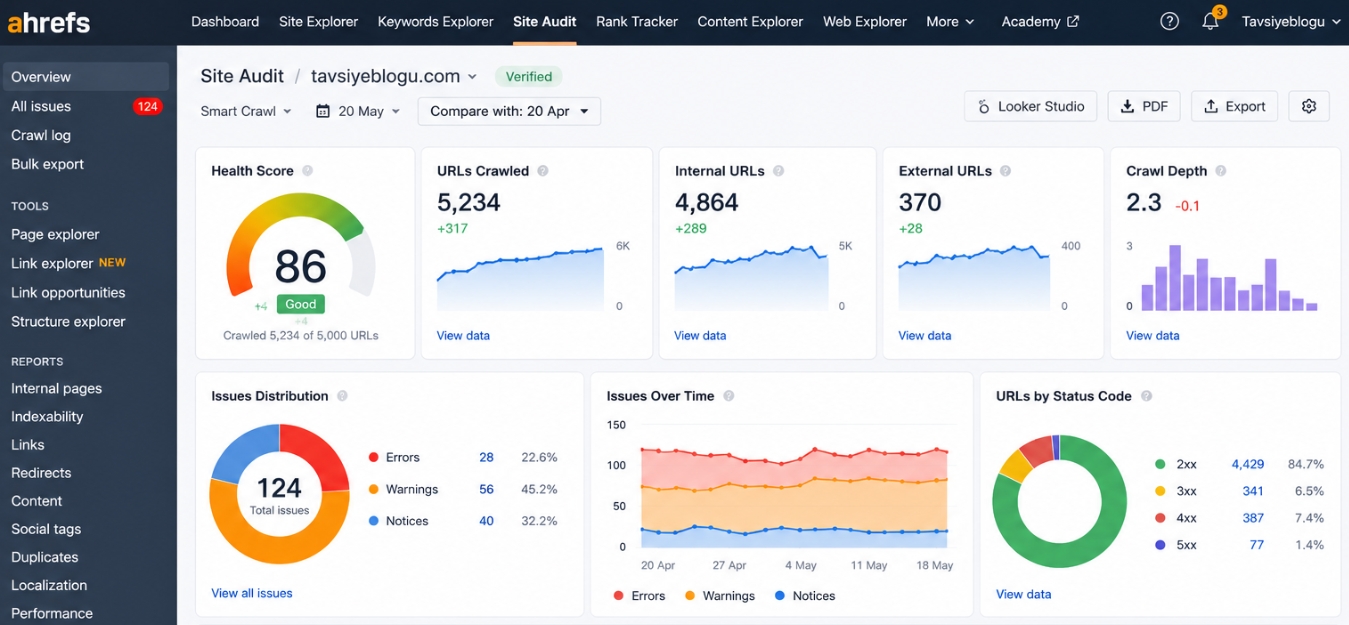Viewport: 1349px width, 625px height.
Task: Open the 20 May date dropdown
Action: point(358,111)
